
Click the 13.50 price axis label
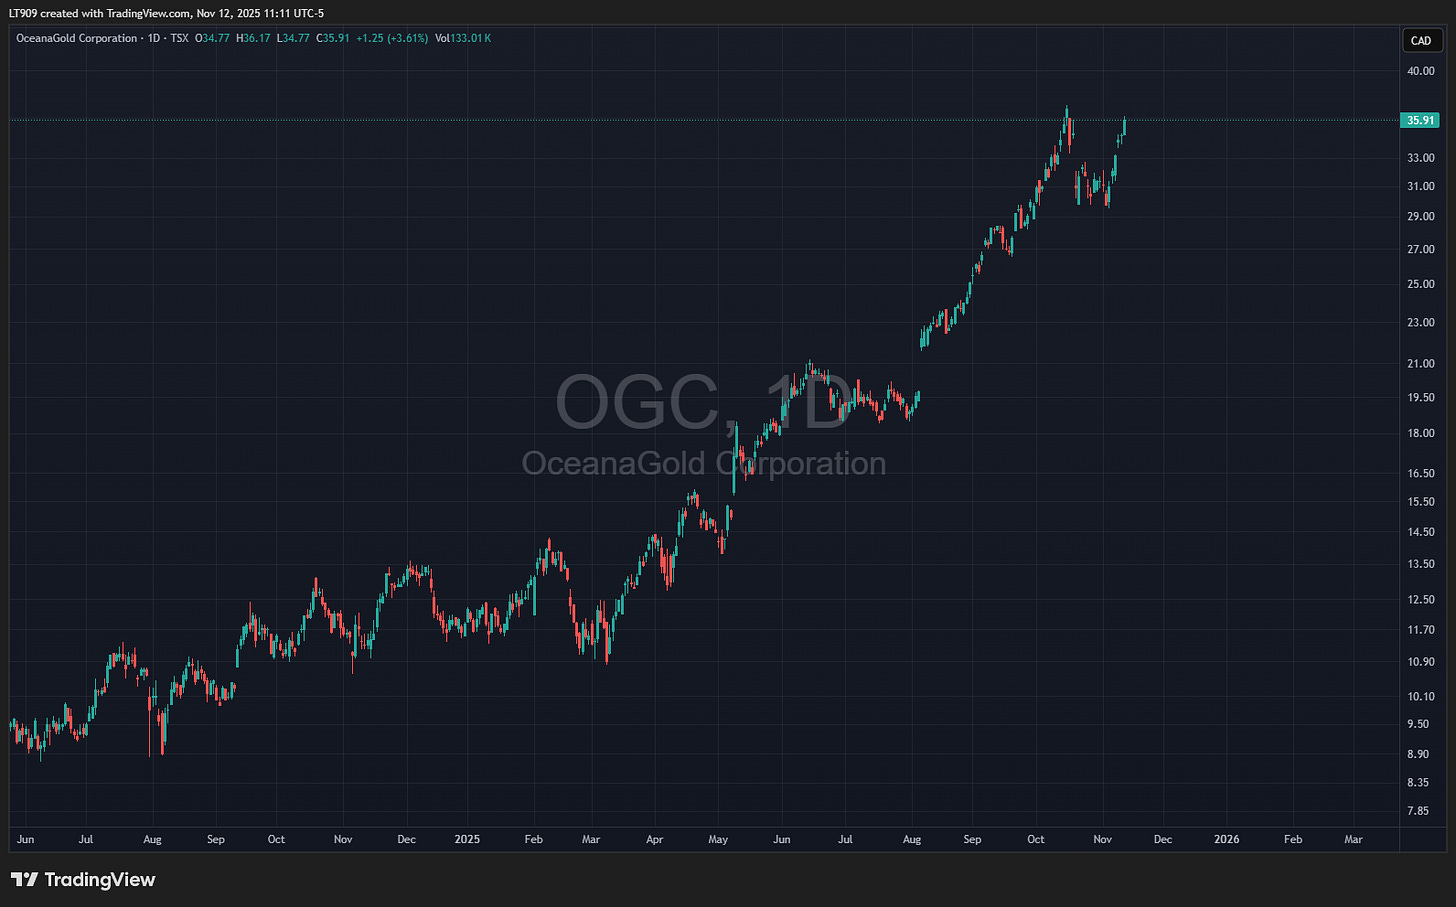pos(1421,564)
